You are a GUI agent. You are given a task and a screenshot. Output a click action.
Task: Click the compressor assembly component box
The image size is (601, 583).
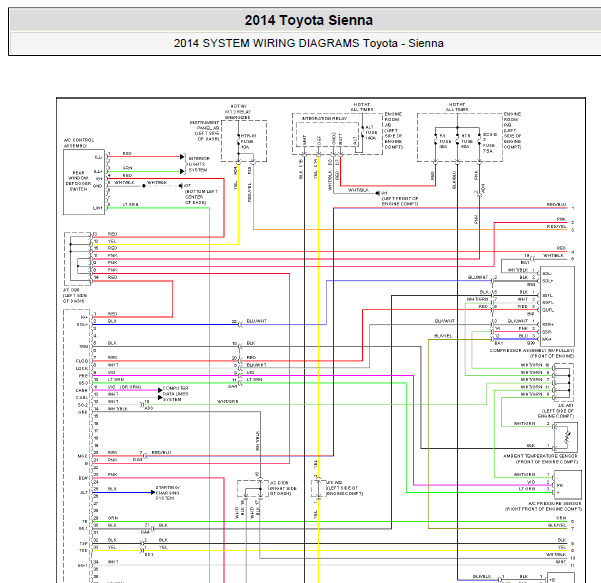(x=557, y=306)
